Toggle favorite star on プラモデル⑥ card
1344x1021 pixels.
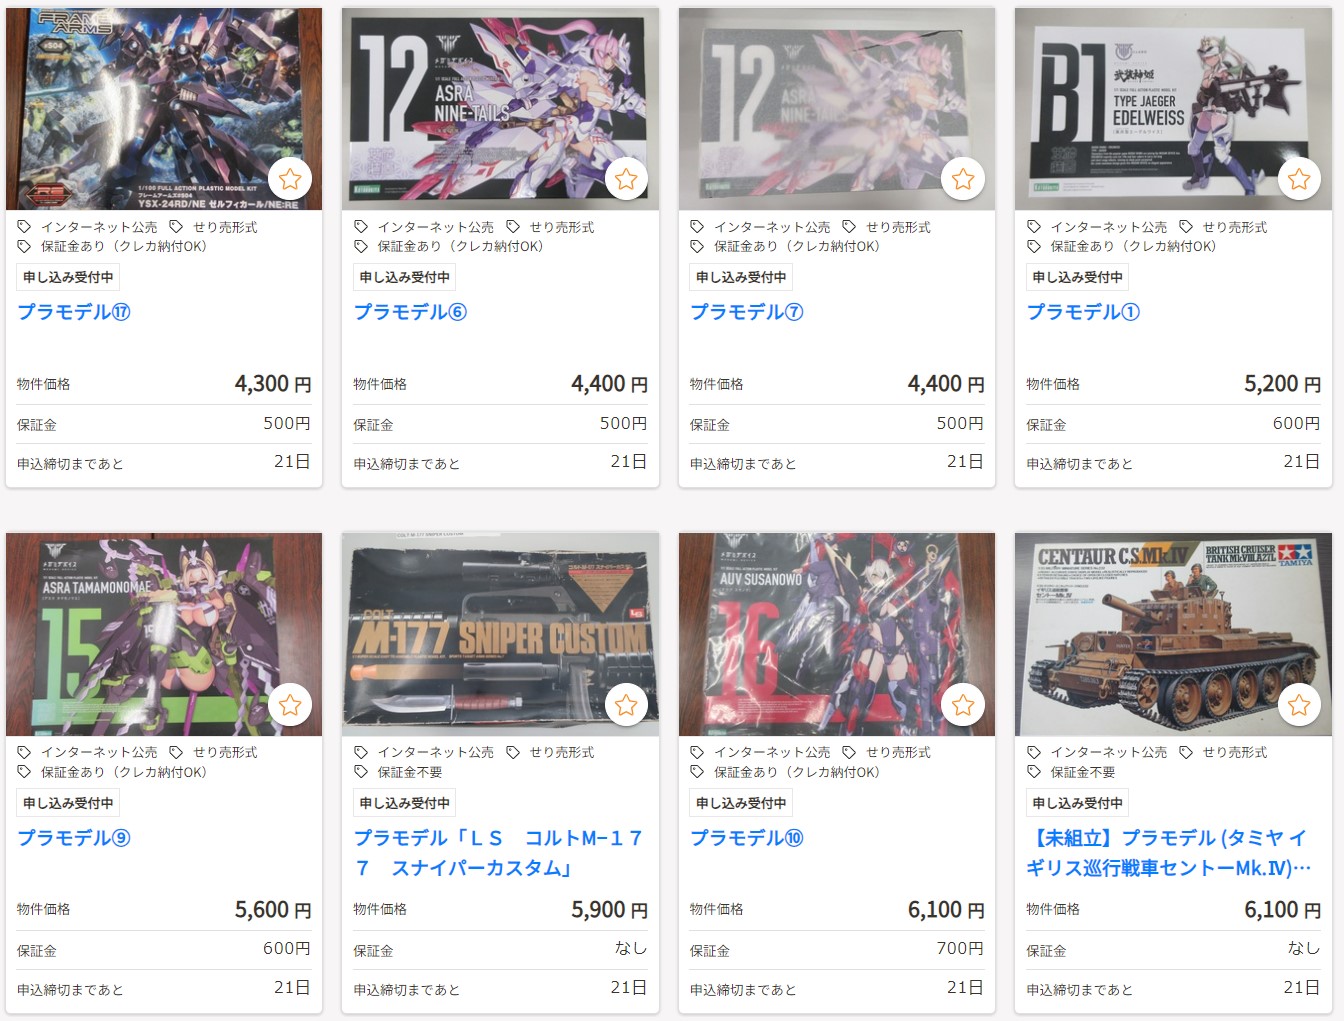point(626,179)
